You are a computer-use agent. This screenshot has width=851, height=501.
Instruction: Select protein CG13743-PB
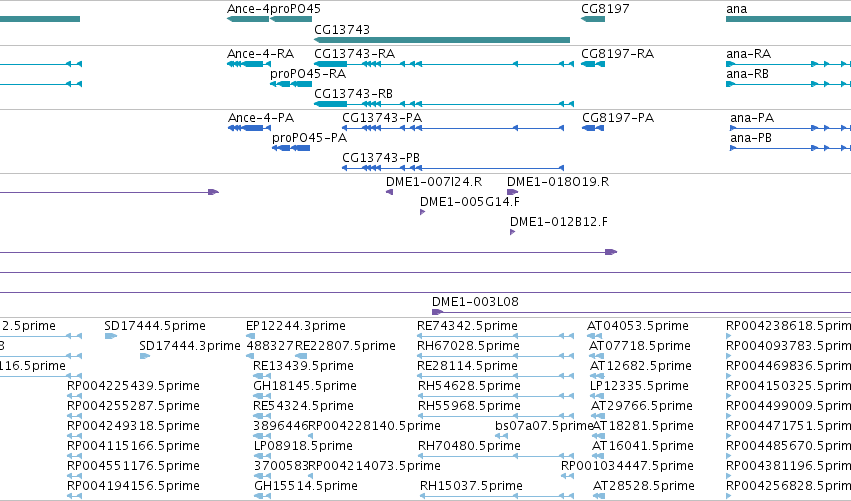453,168
